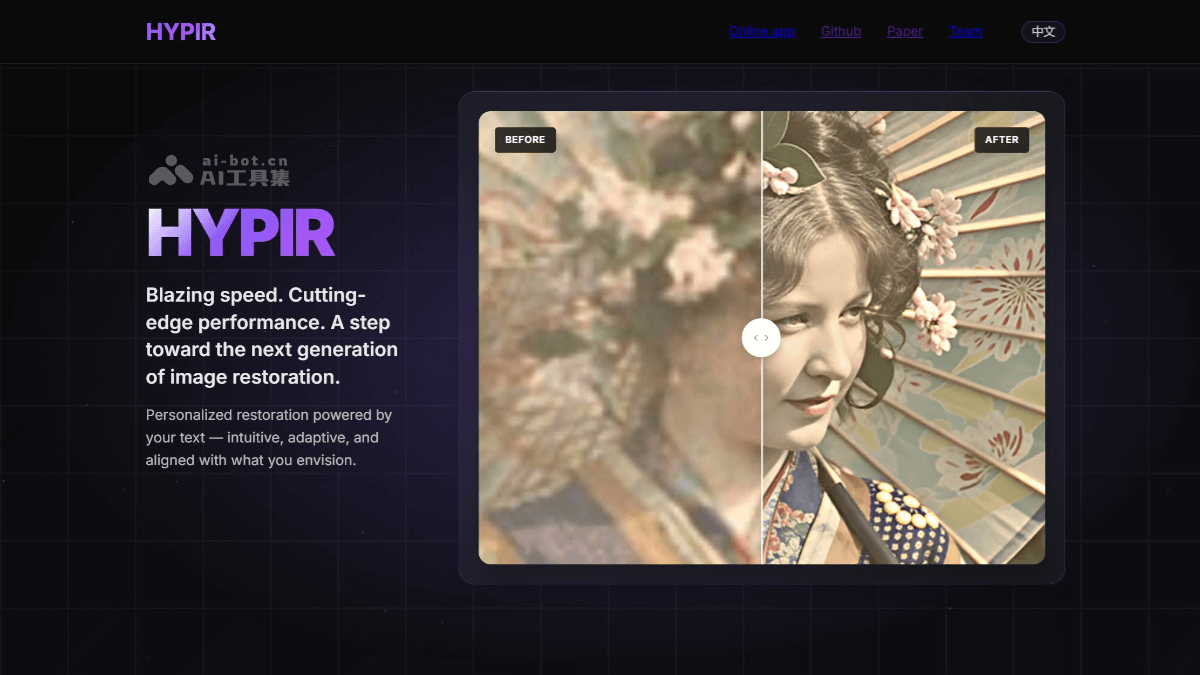Click the large gradient HYPIR heading
Image resolution: width=1200 pixels, height=675 pixels.
[x=241, y=232]
